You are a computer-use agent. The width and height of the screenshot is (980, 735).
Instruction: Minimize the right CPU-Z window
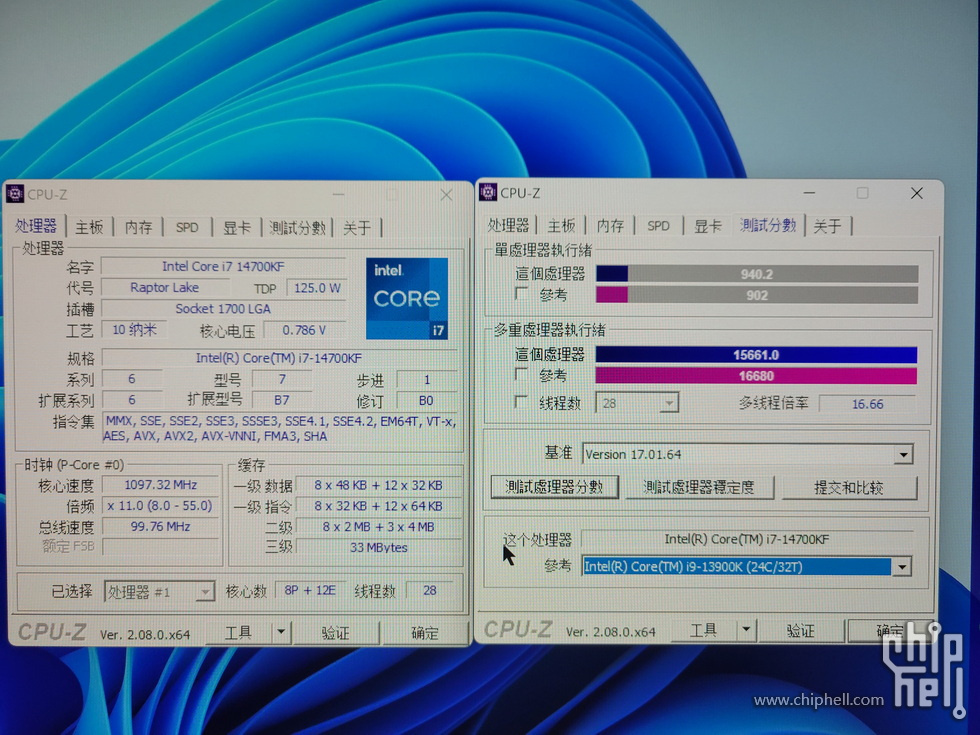809,193
